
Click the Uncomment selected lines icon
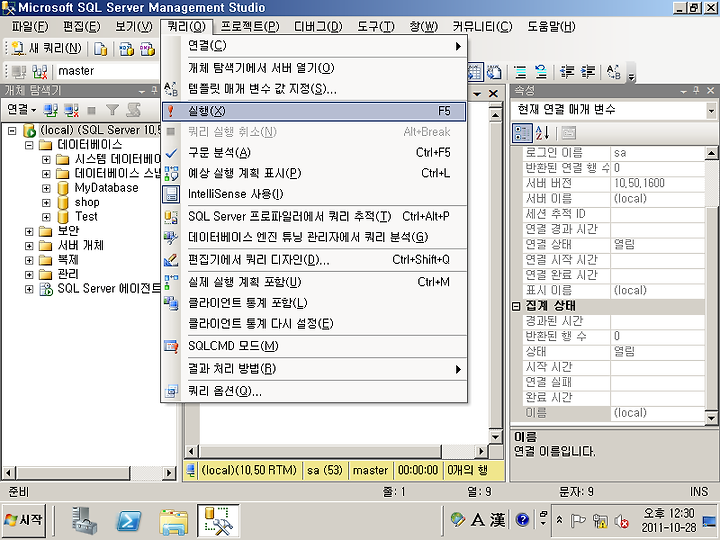(541, 72)
